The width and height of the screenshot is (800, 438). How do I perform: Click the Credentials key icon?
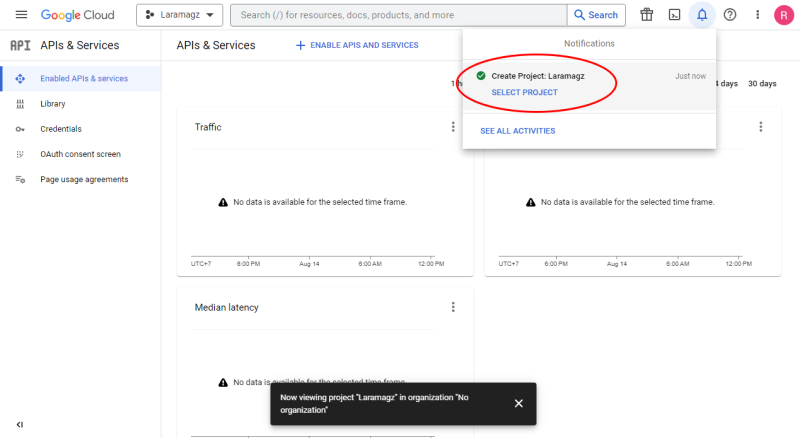[20, 129]
